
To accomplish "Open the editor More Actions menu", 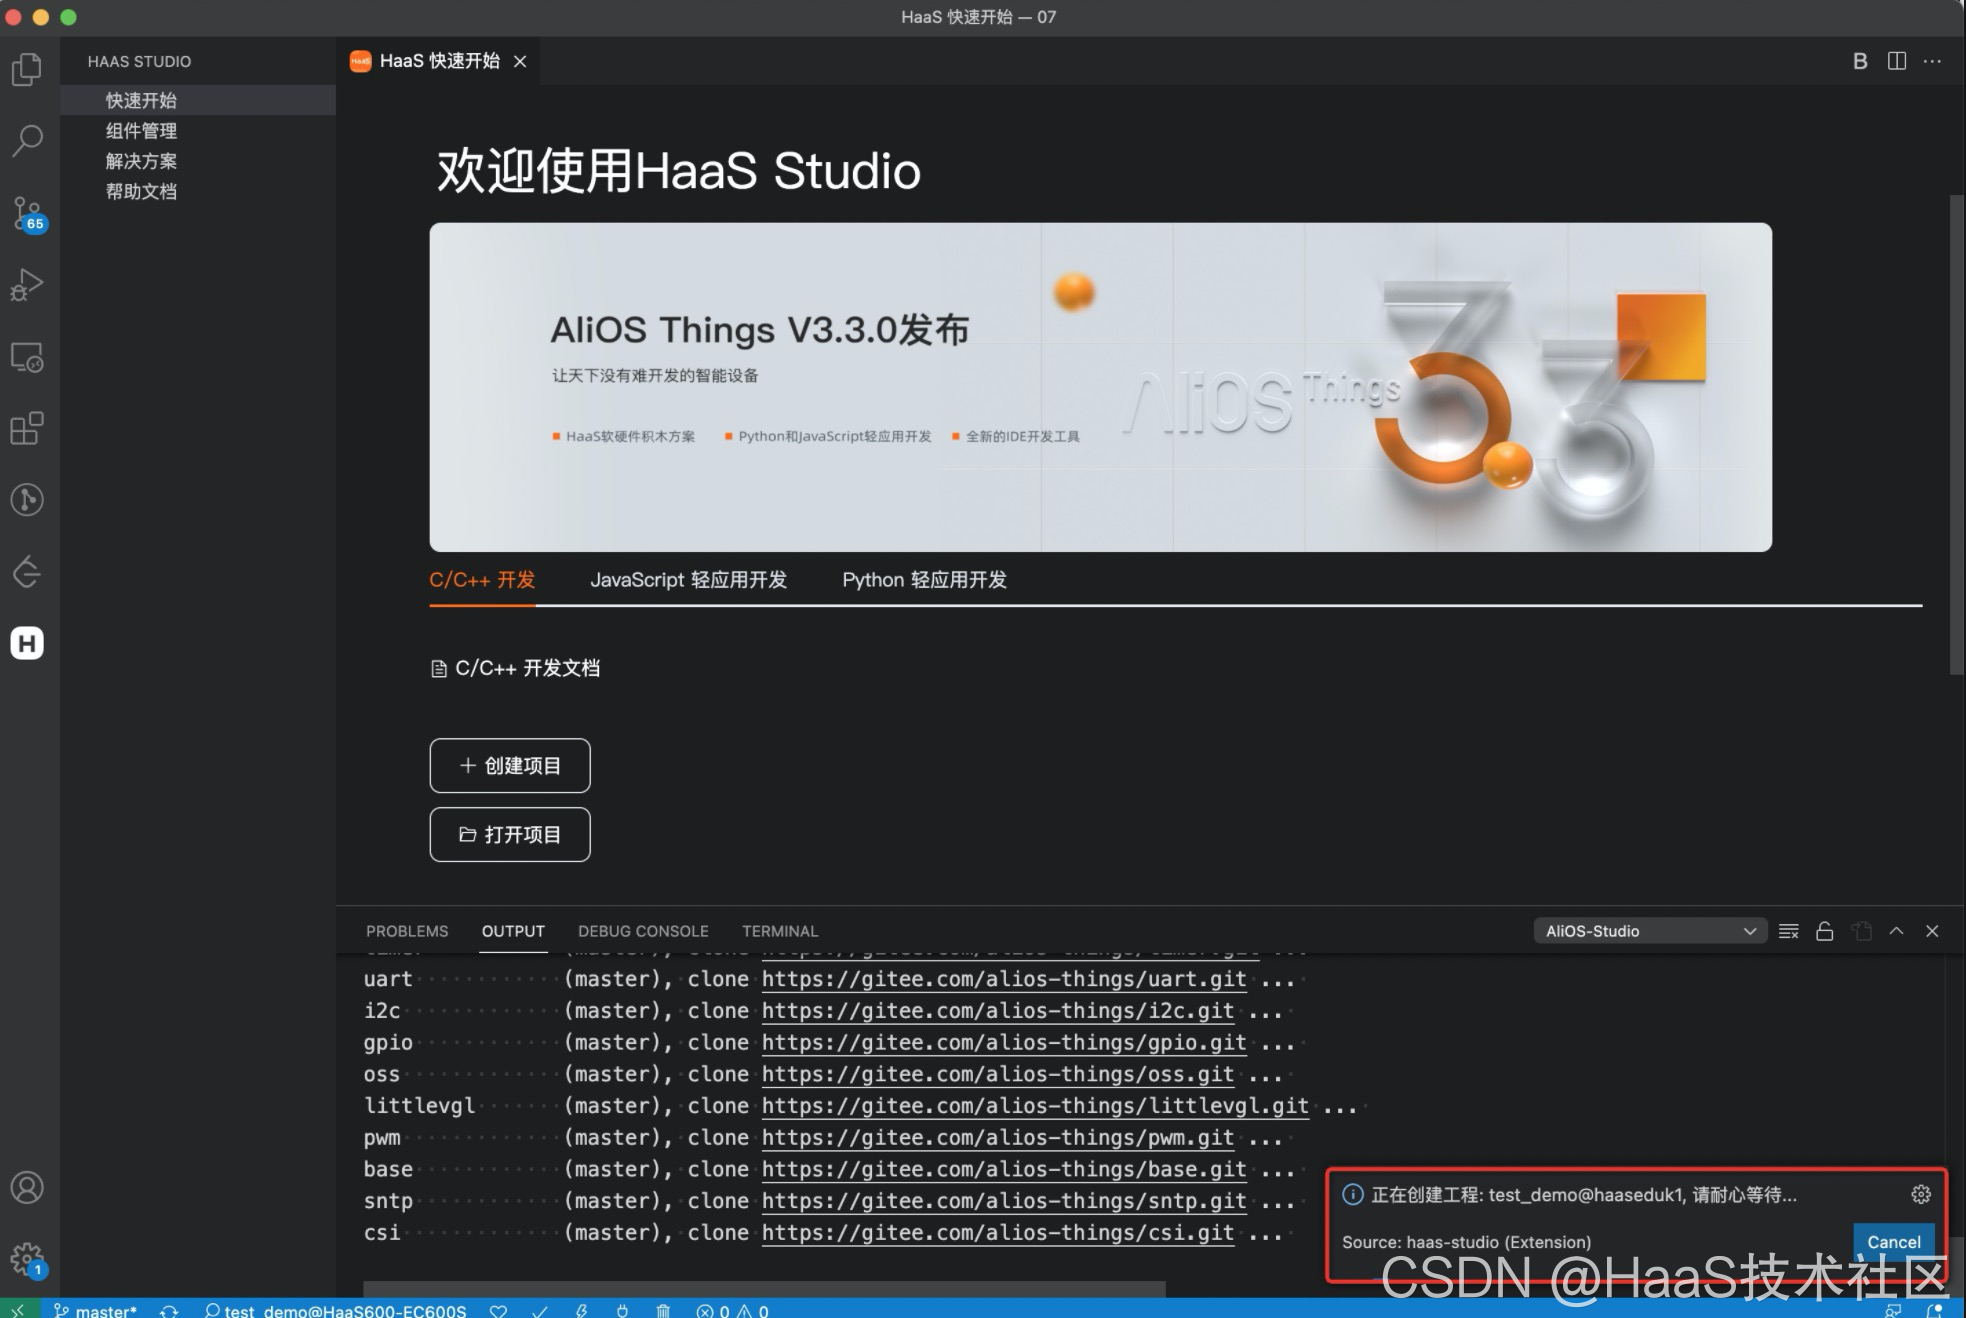I will coord(1932,61).
